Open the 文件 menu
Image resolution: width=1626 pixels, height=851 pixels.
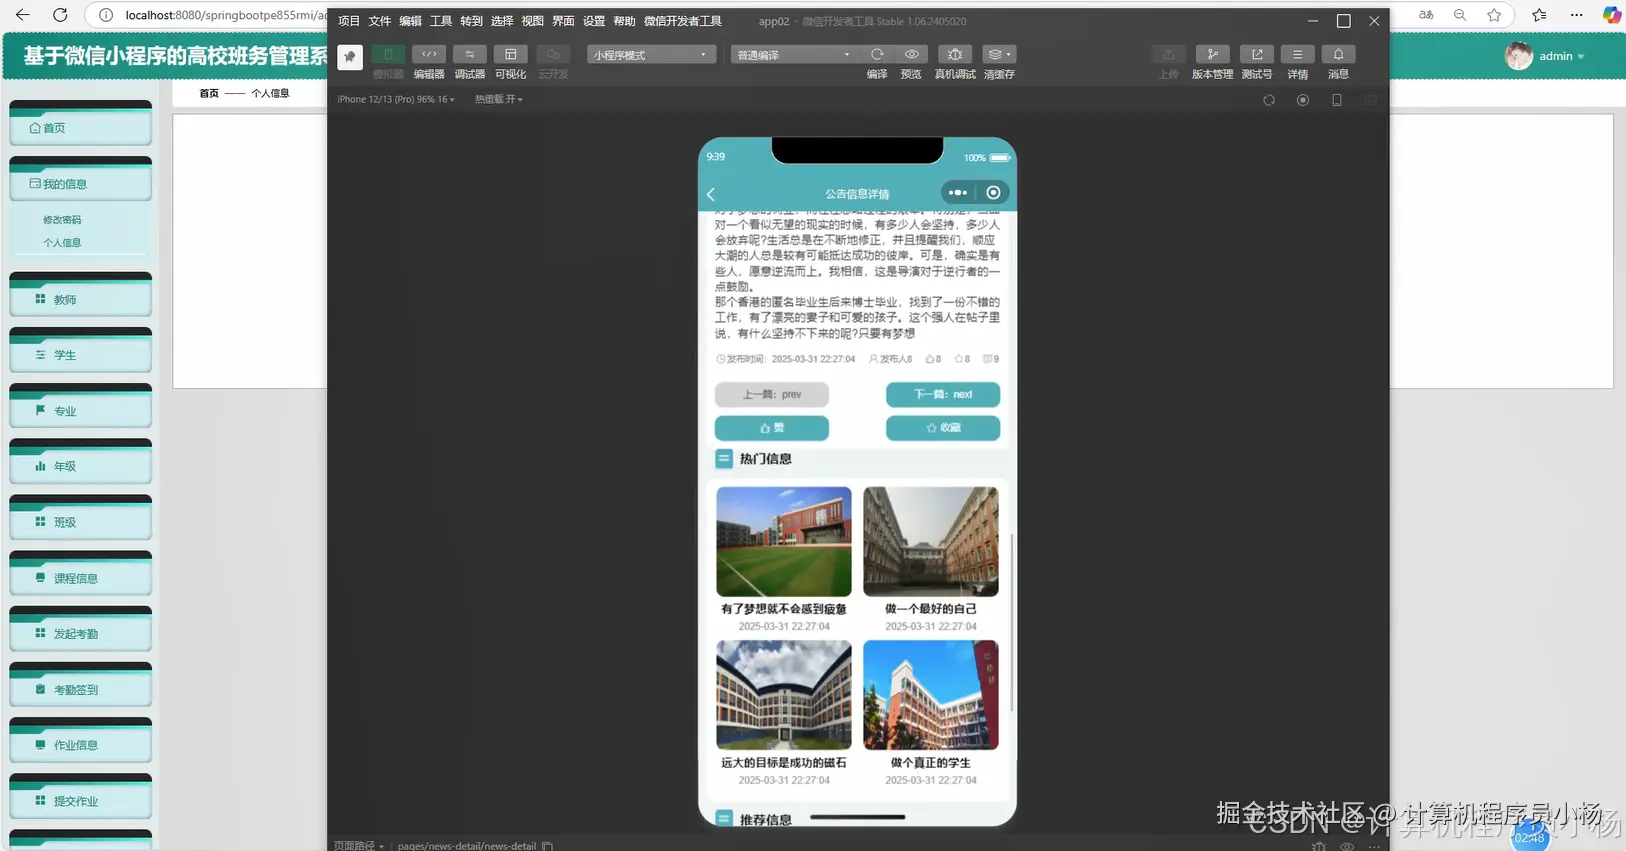[380, 21]
